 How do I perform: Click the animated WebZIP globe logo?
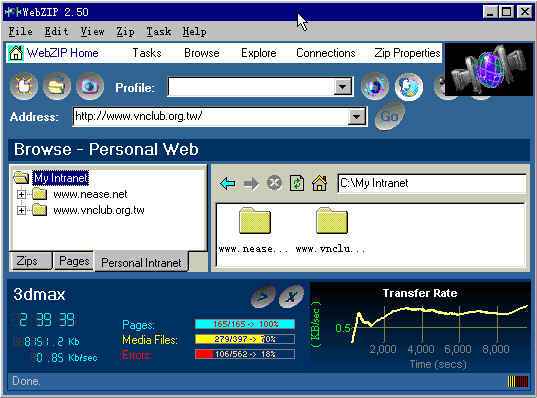[x=489, y=70]
